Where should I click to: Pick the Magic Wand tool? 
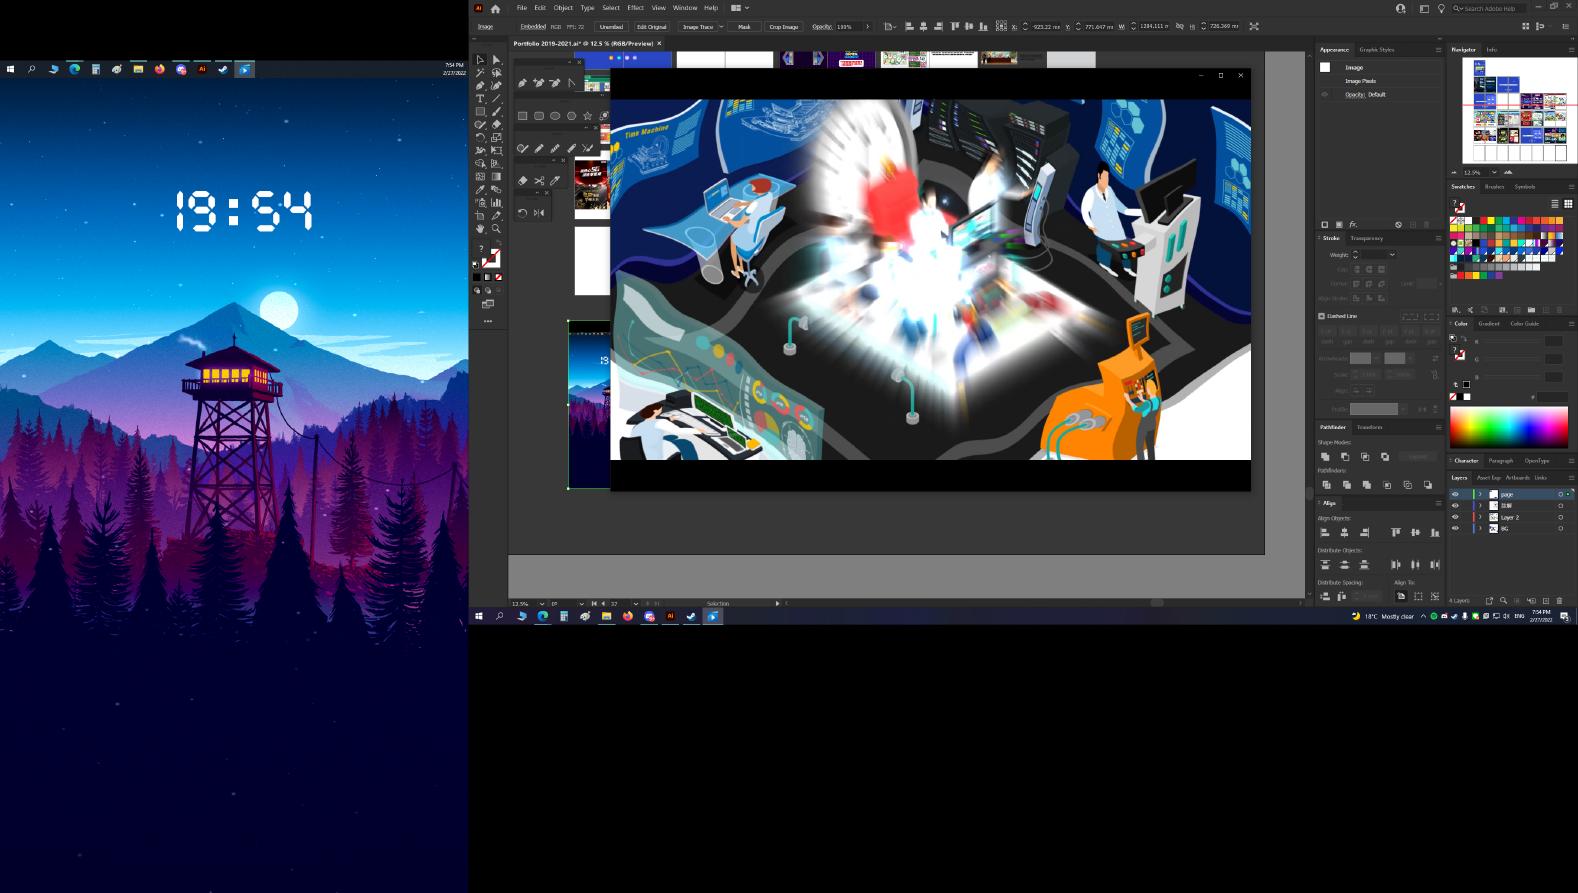(480, 73)
